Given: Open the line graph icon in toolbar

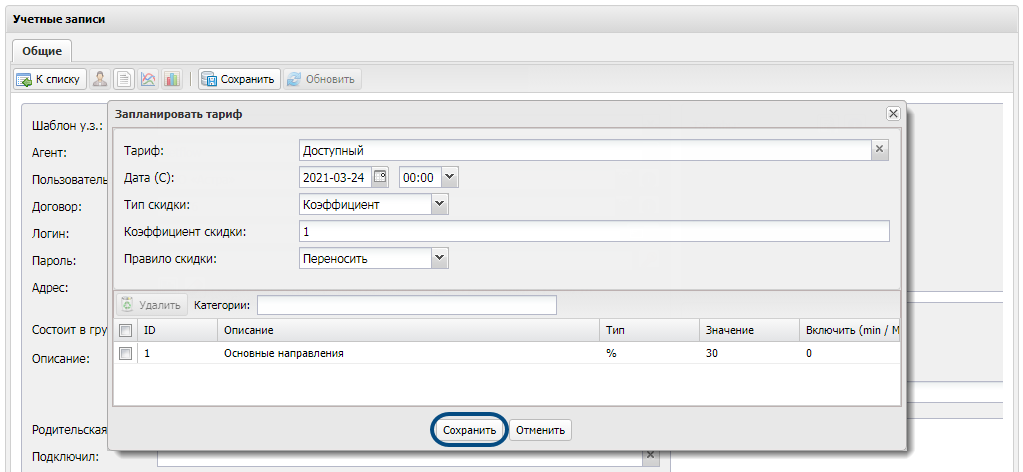Looking at the screenshot, I should coord(148,80).
